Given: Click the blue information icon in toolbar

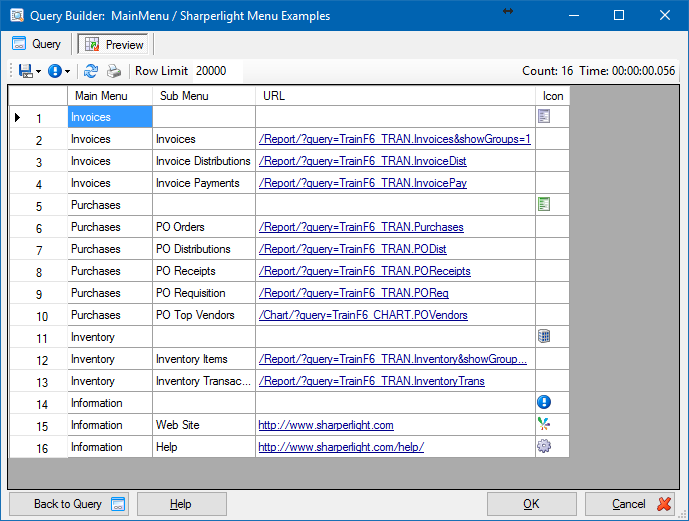Looking at the screenshot, I should 55,71.
